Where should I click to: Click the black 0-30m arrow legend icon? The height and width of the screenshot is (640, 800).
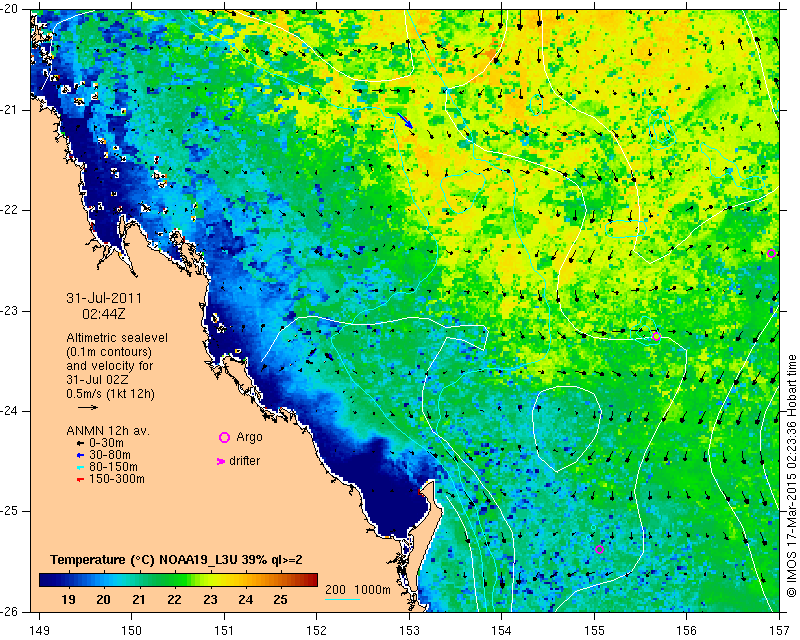click(80, 444)
